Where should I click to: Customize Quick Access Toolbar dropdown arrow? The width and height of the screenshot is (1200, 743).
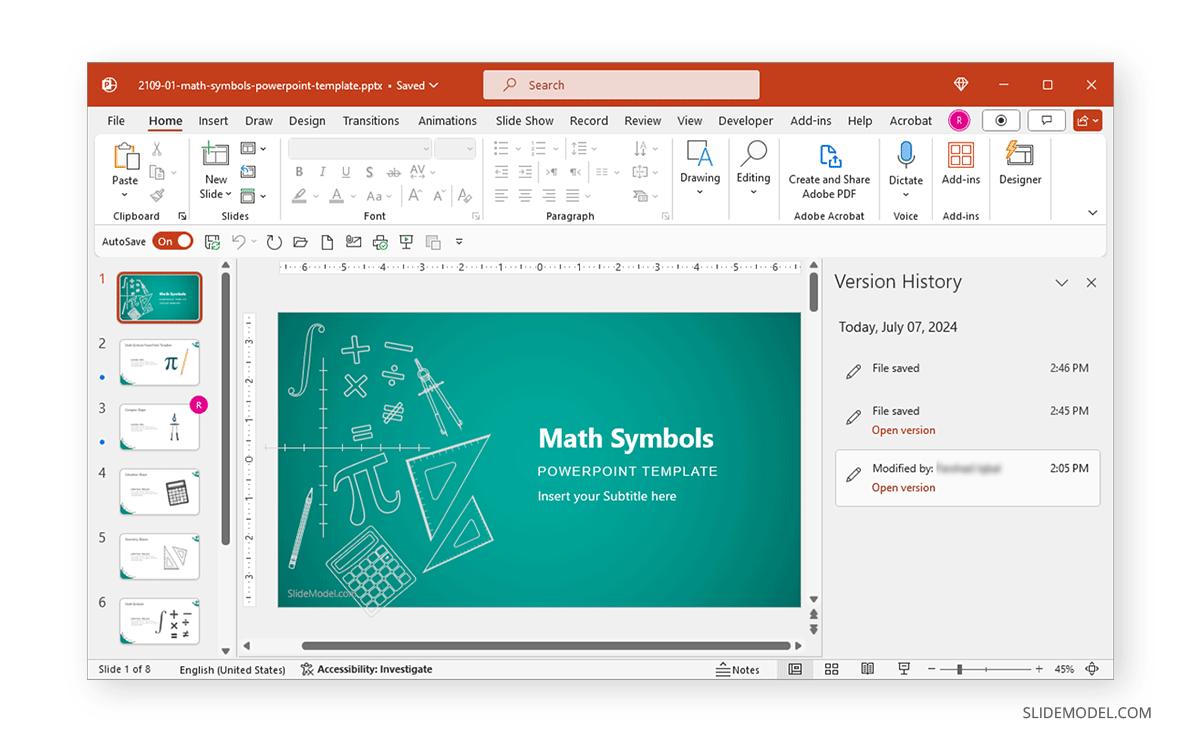click(x=459, y=242)
